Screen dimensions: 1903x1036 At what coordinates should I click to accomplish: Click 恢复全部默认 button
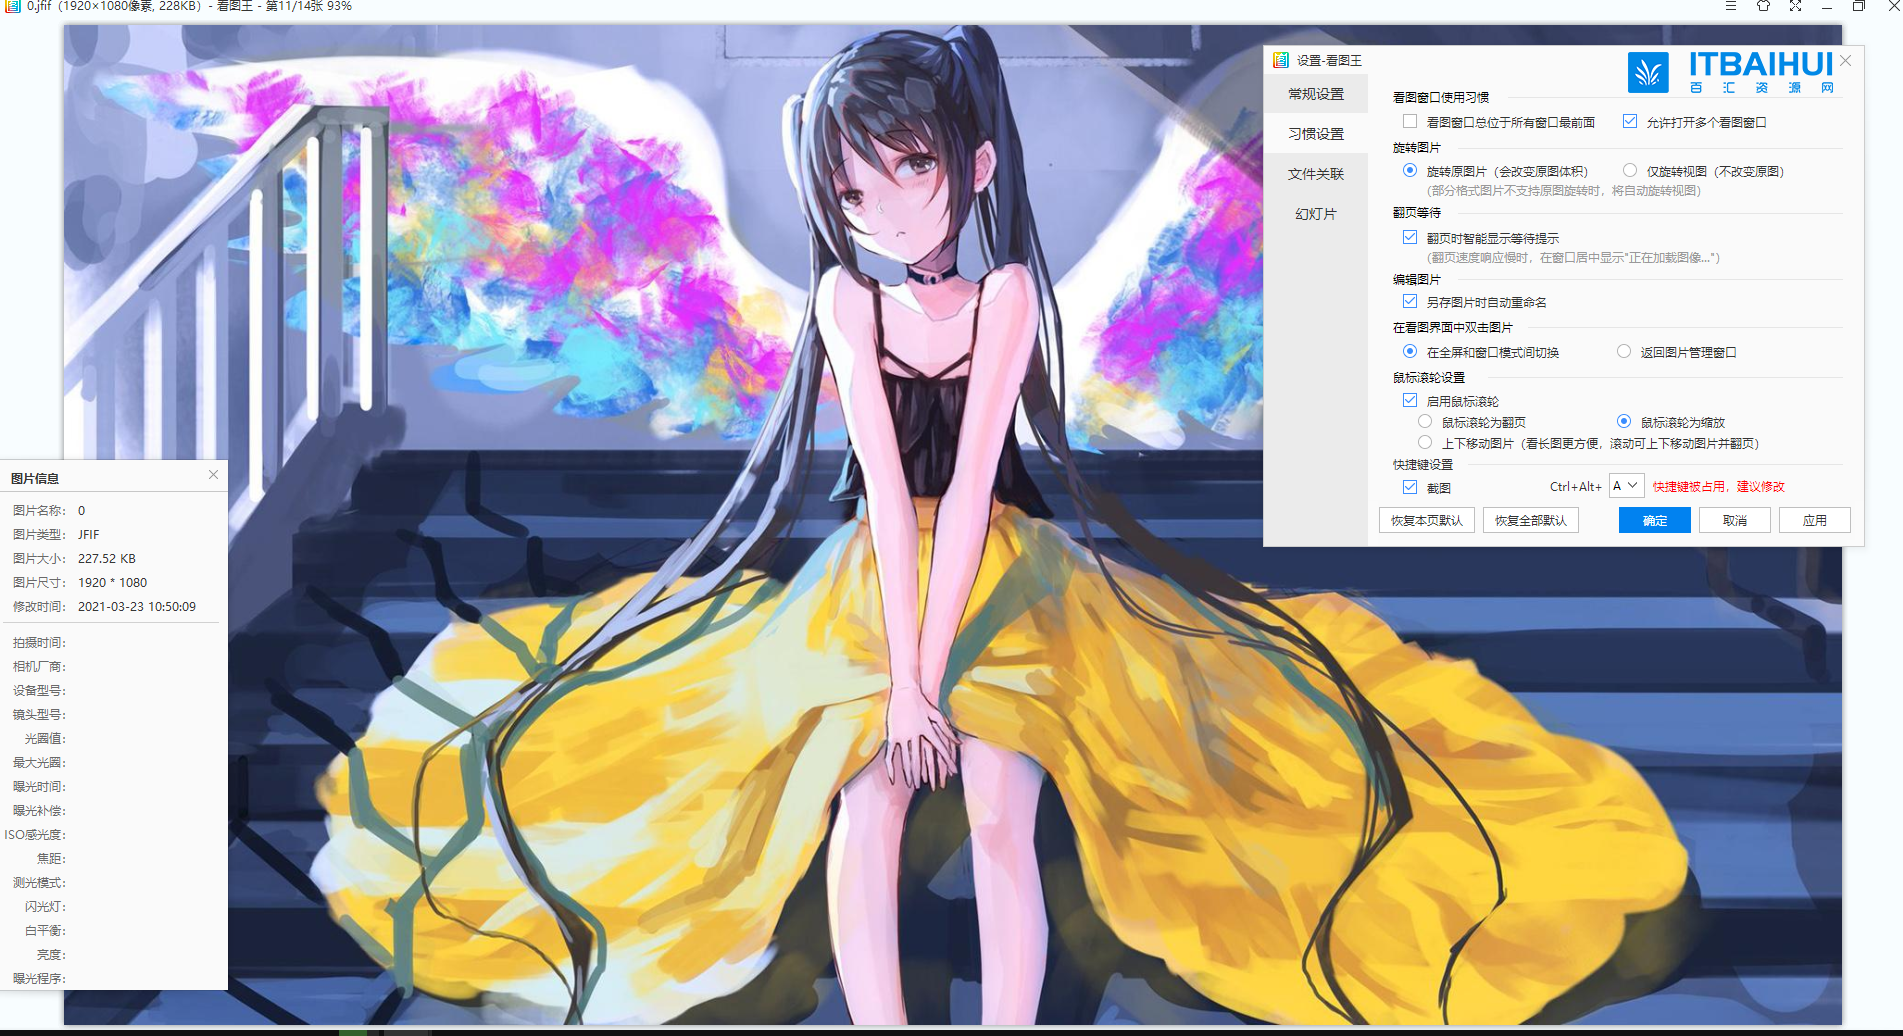(x=1530, y=520)
